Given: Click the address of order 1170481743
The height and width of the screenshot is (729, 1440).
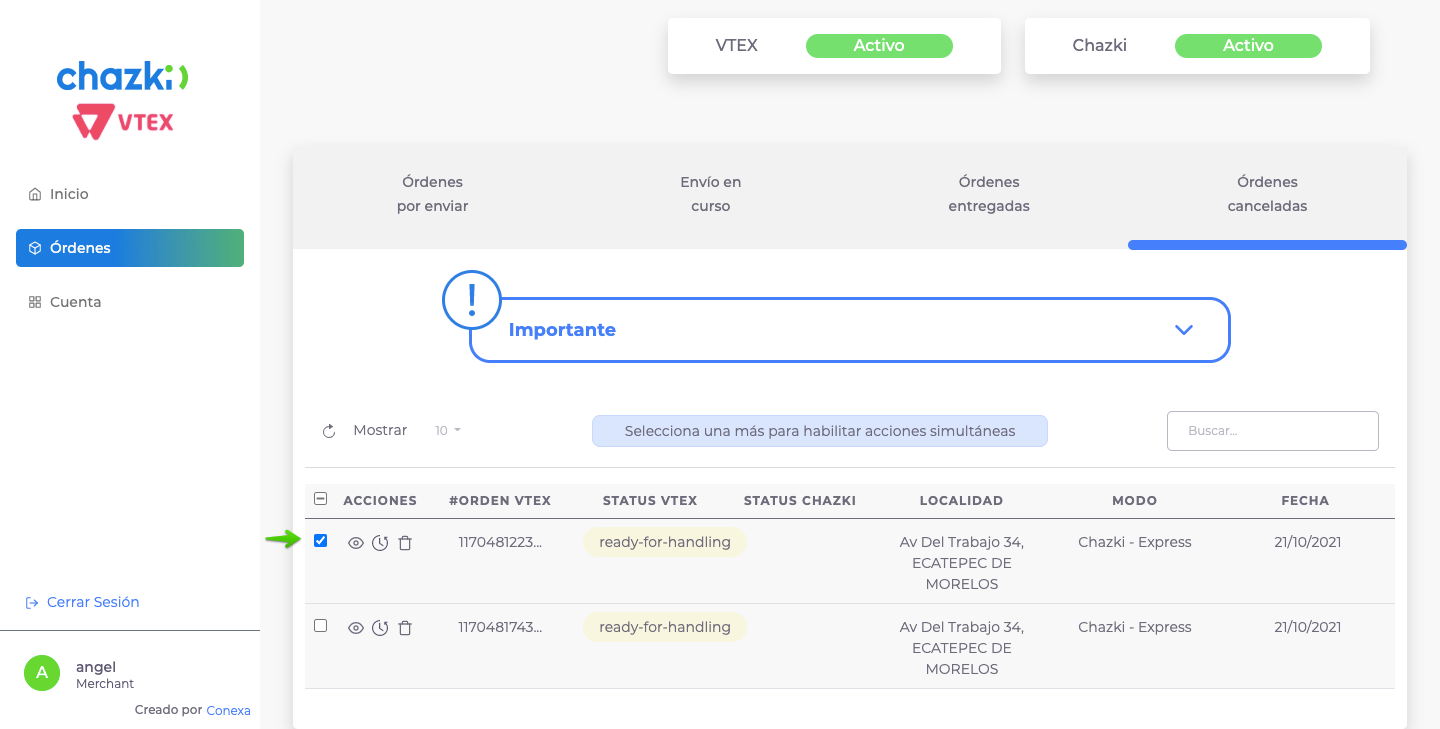Looking at the screenshot, I should 962,648.
